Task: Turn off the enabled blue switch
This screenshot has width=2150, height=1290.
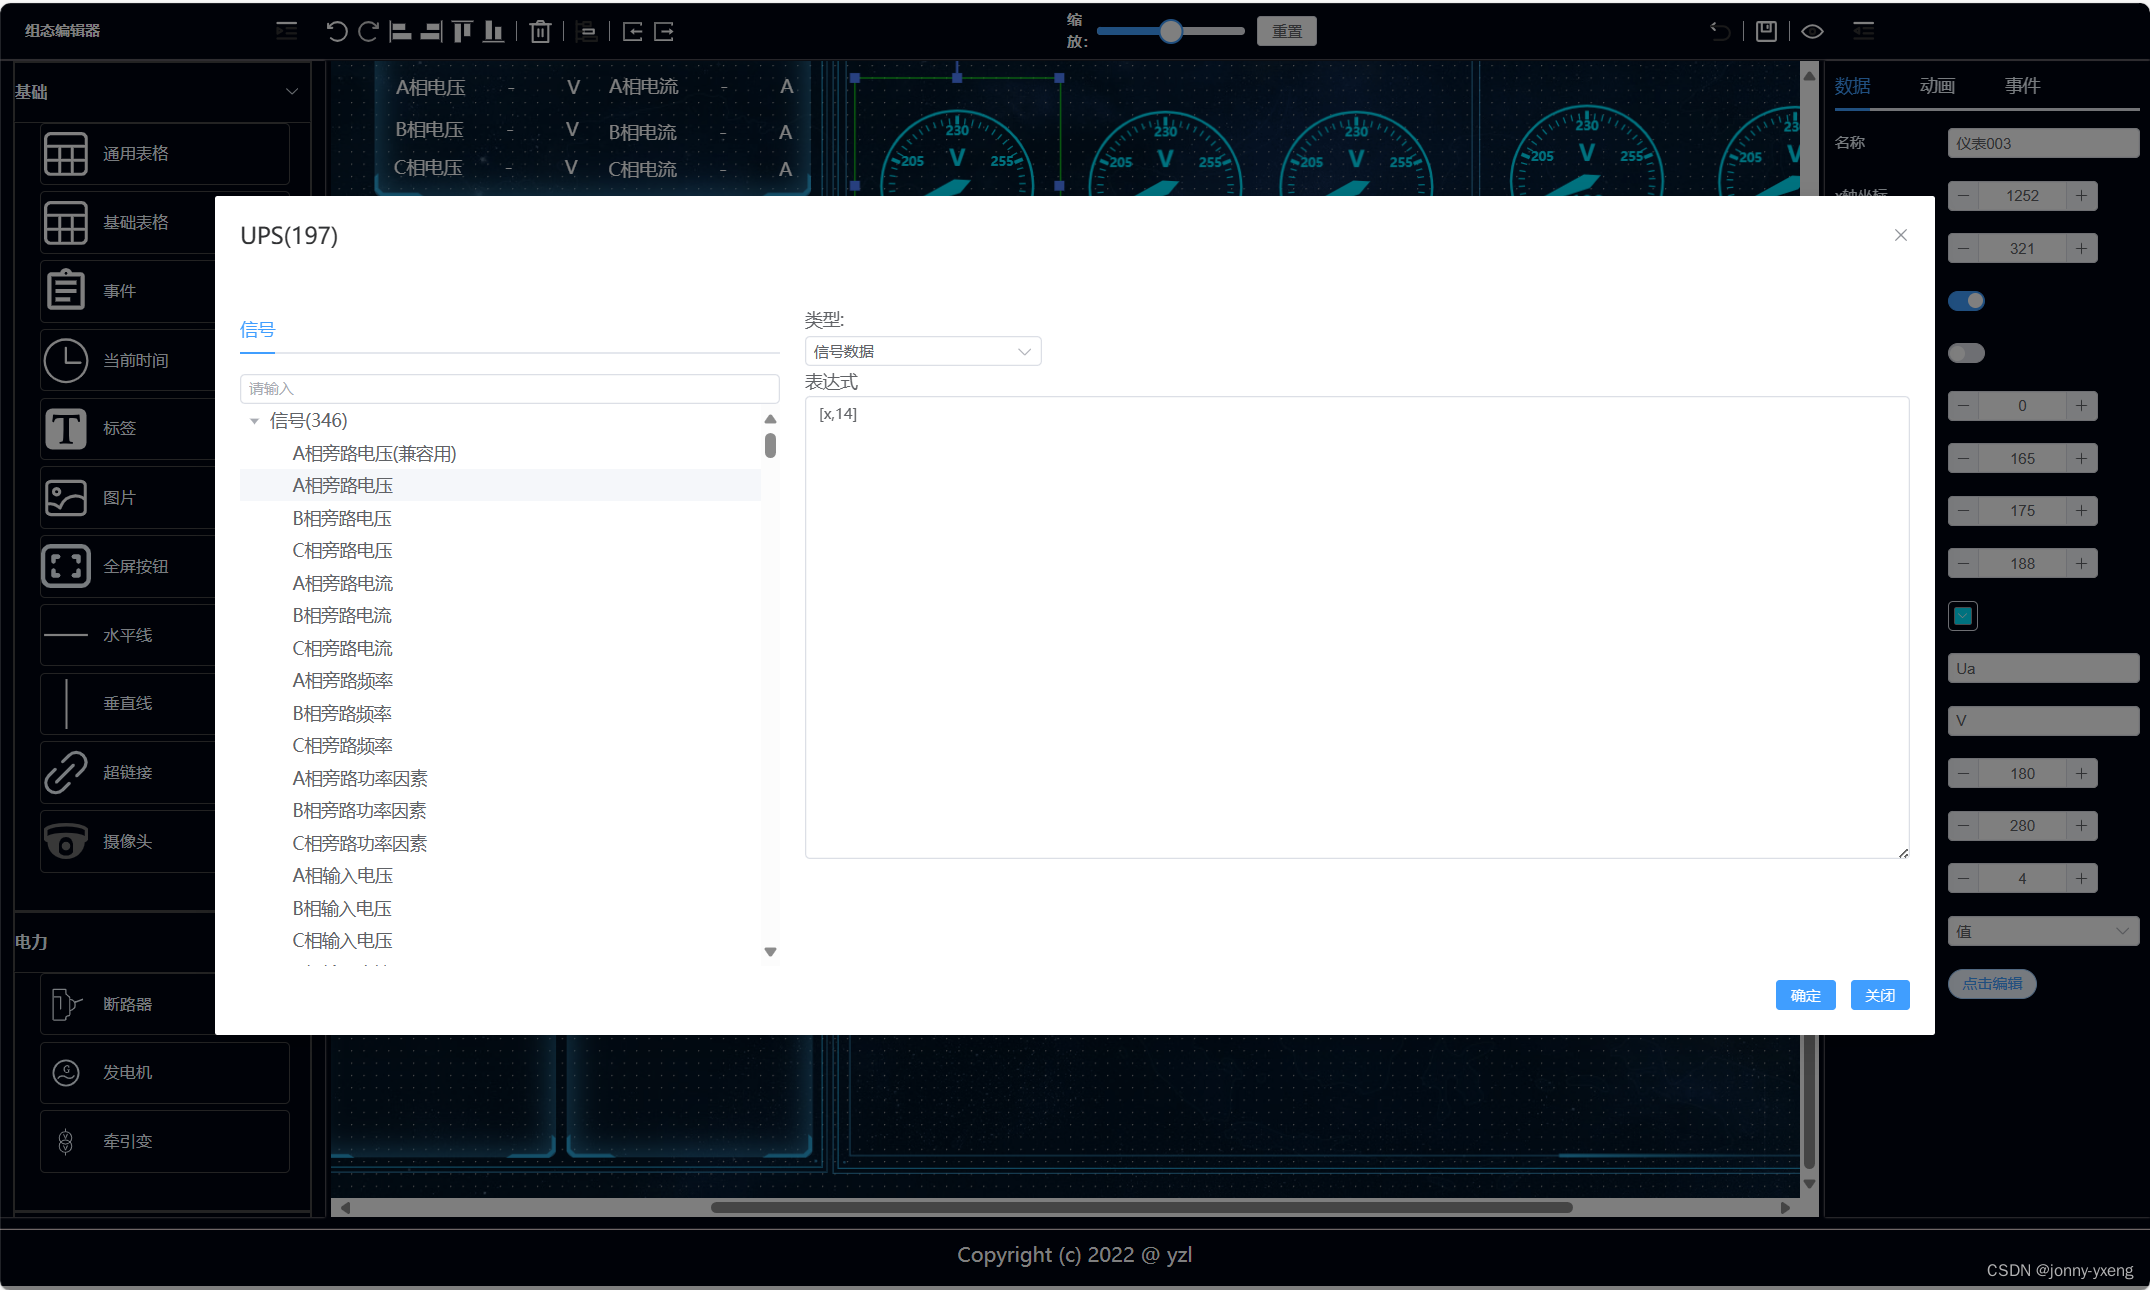Action: coord(1966,301)
